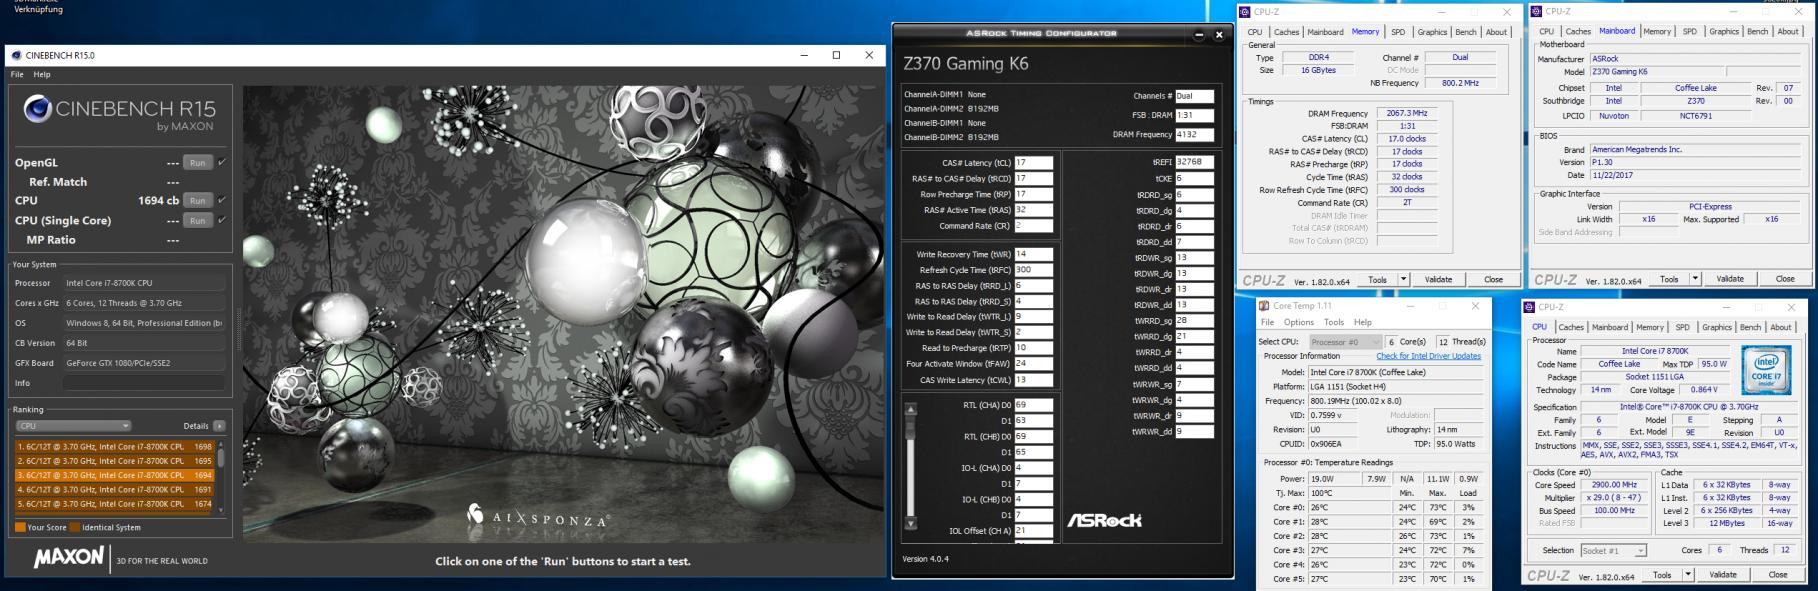Switch to the Graphics tab in the CPU-Z Mainboard window
The image size is (1818, 591).
(1724, 32)
